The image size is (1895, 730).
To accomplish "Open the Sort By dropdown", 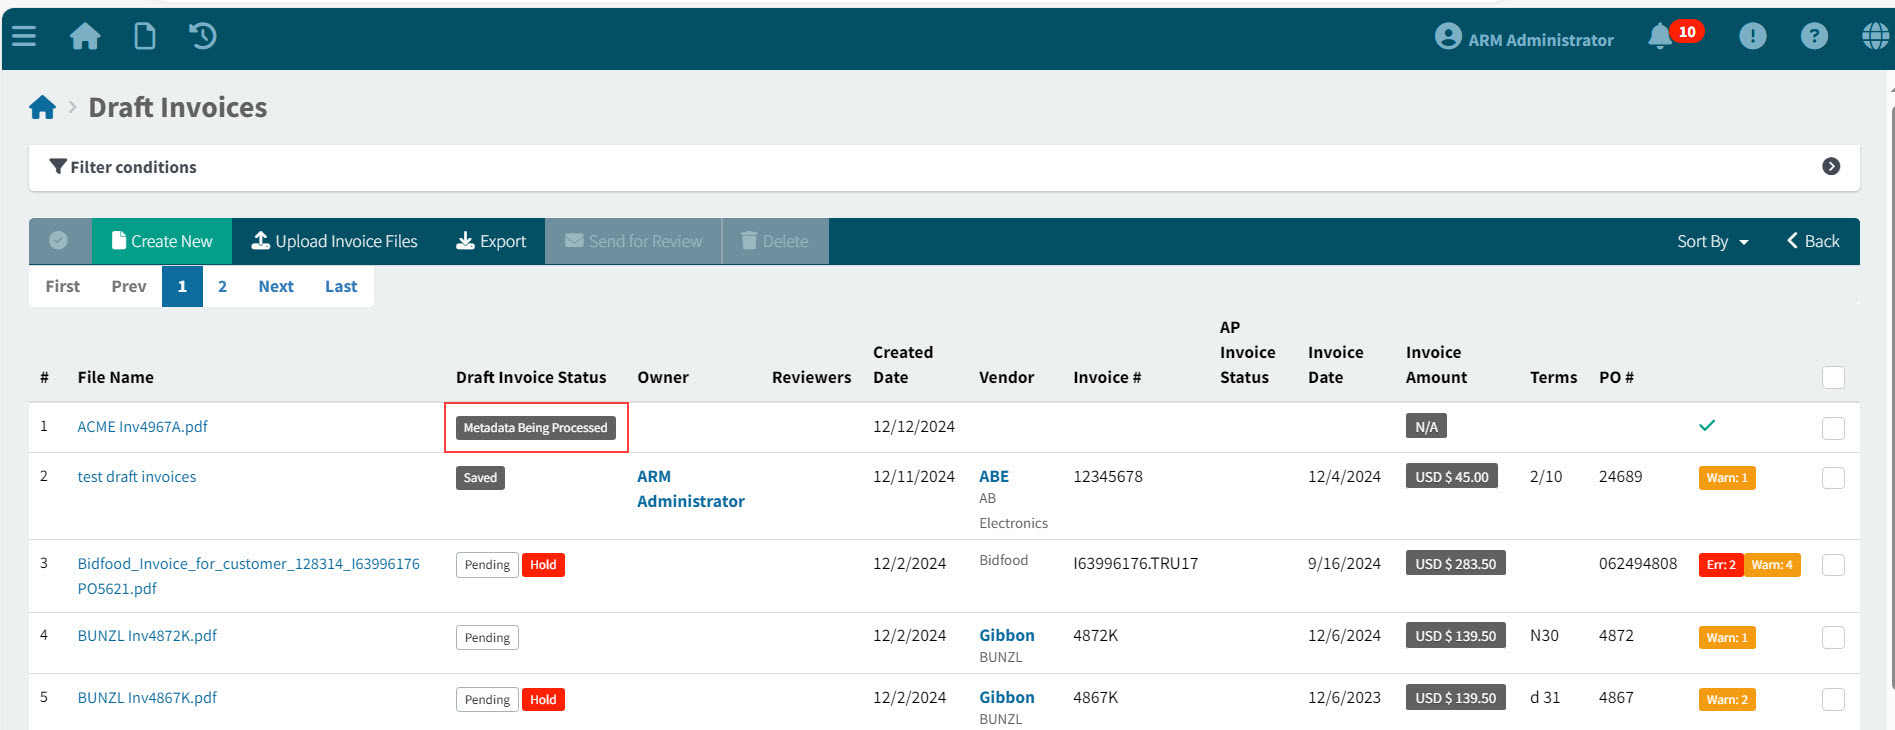I will [1712, 241].
